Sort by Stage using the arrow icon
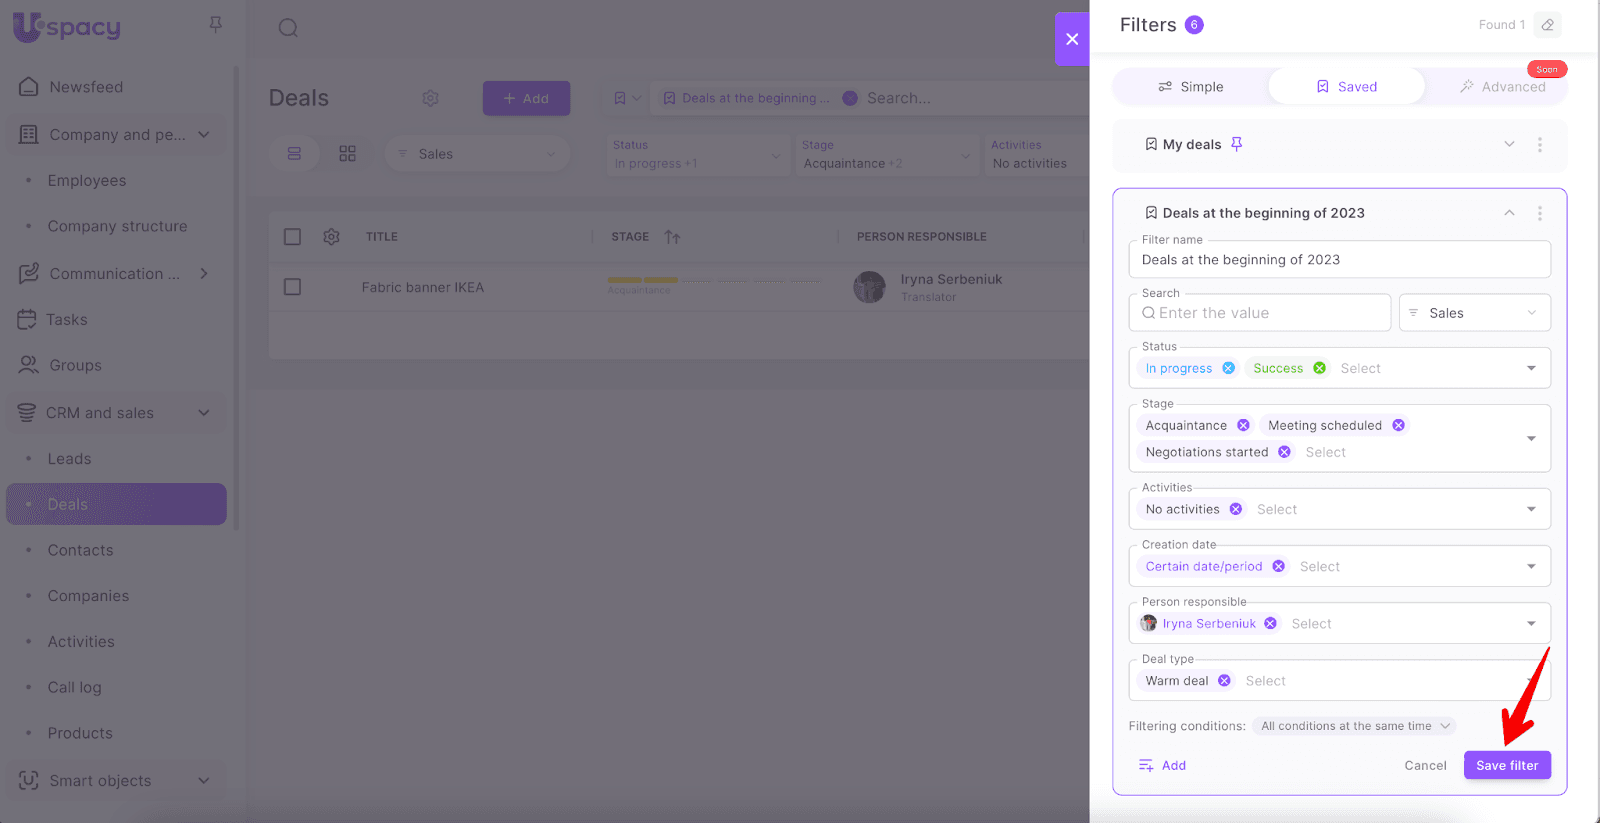This screenshot has width=1600, height=823. click(x=672, y=237)
